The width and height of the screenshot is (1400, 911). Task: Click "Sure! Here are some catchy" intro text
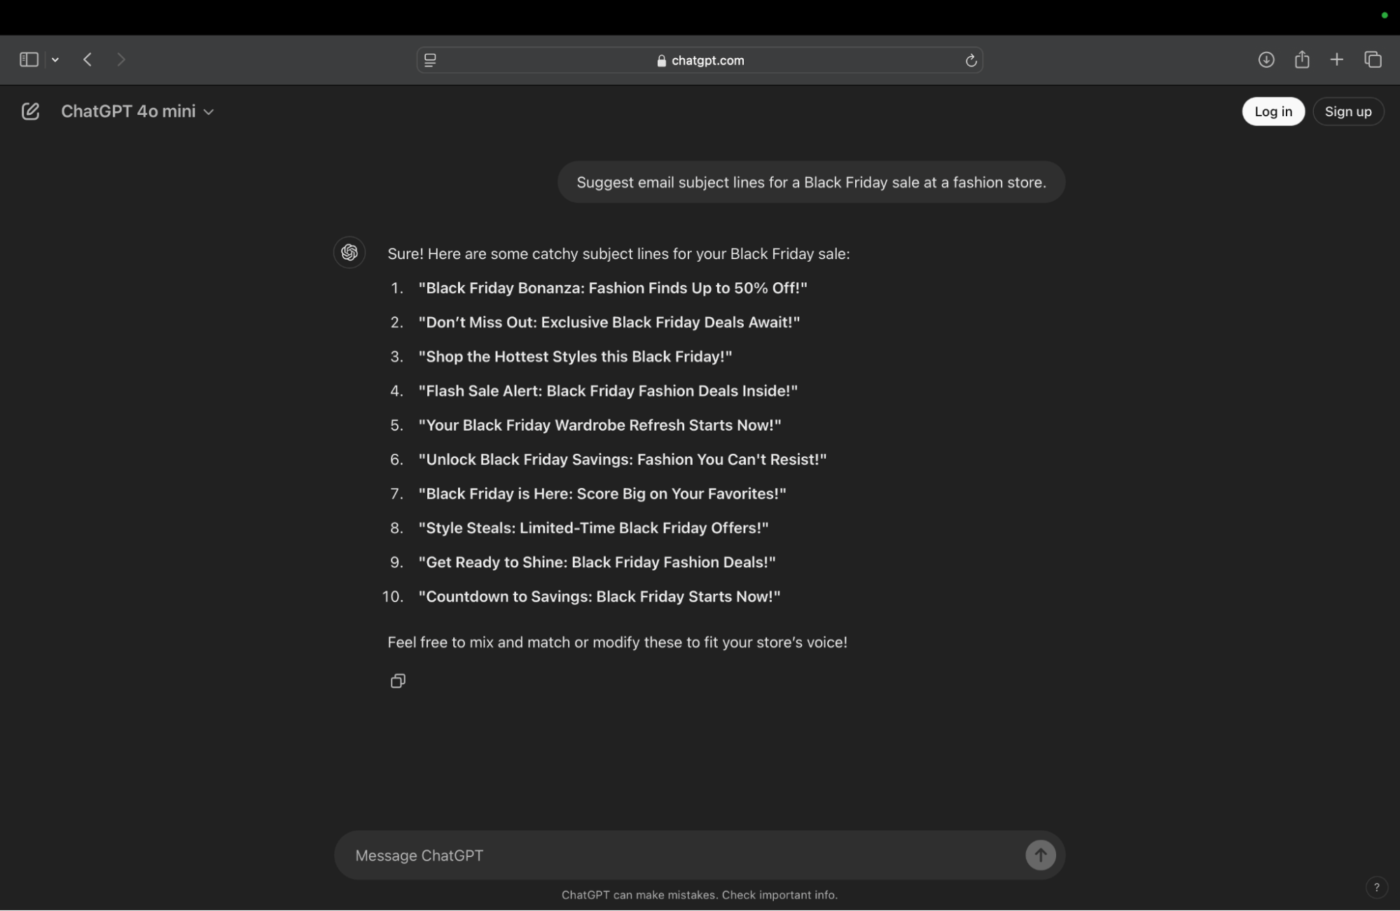click(x=619, y=254)
